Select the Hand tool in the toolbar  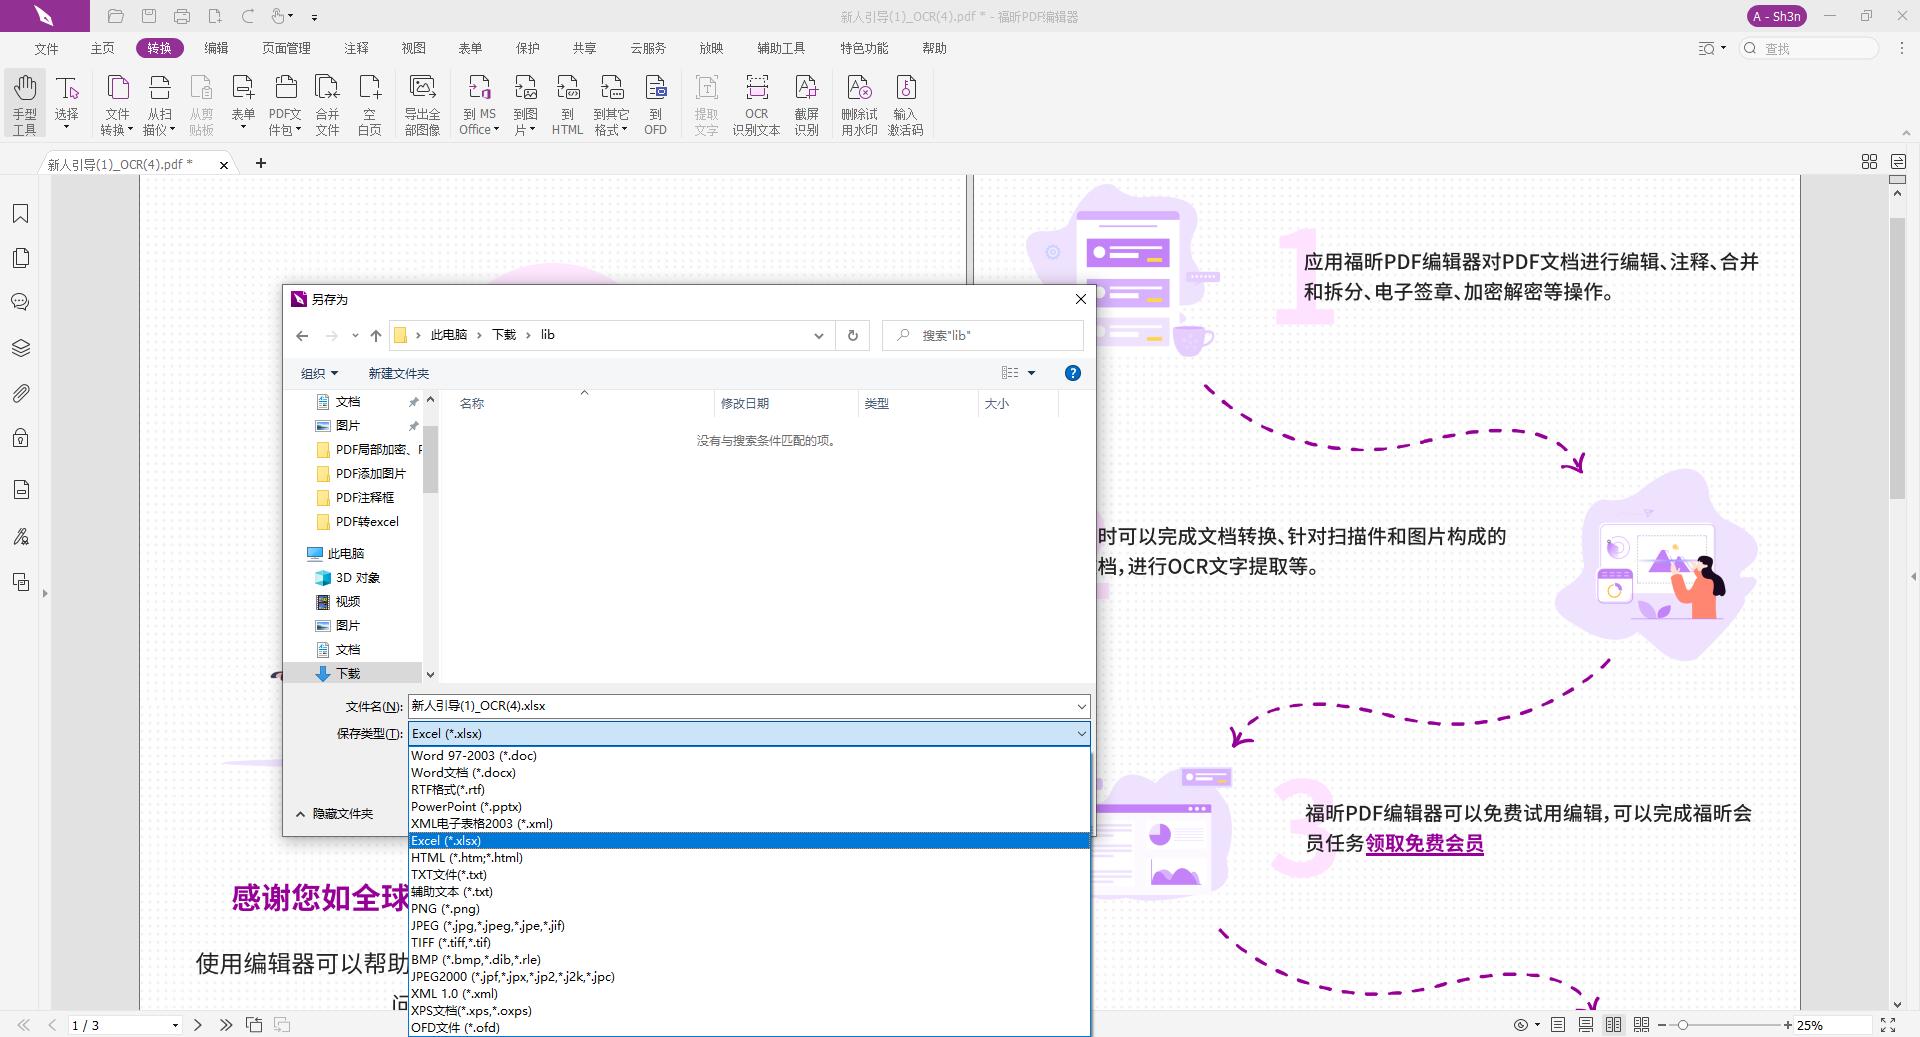pyautogui.click(x=23, y=103)
